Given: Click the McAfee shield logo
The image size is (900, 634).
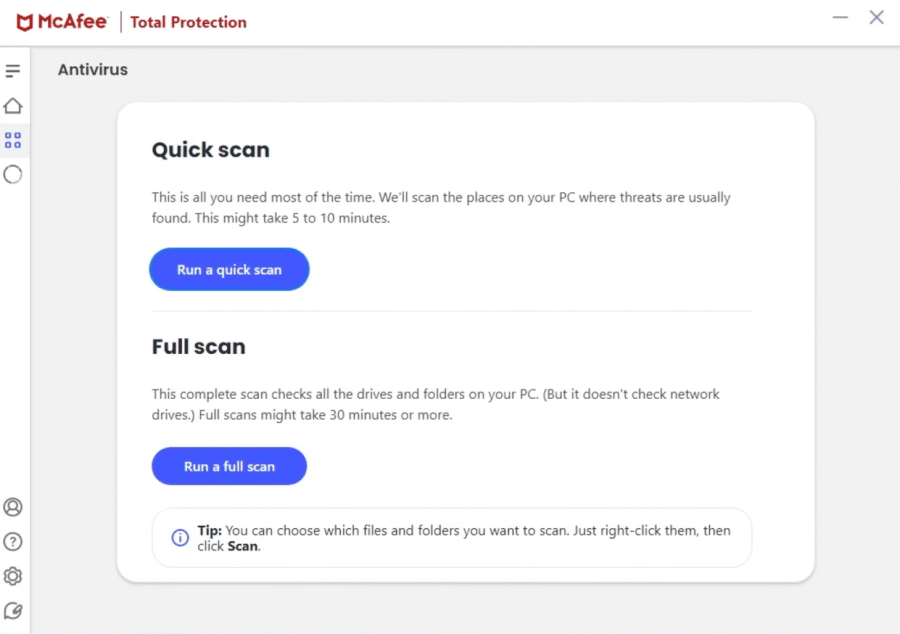Looking at the screenshot, I should pyautogui.click(x=25, y=22).
